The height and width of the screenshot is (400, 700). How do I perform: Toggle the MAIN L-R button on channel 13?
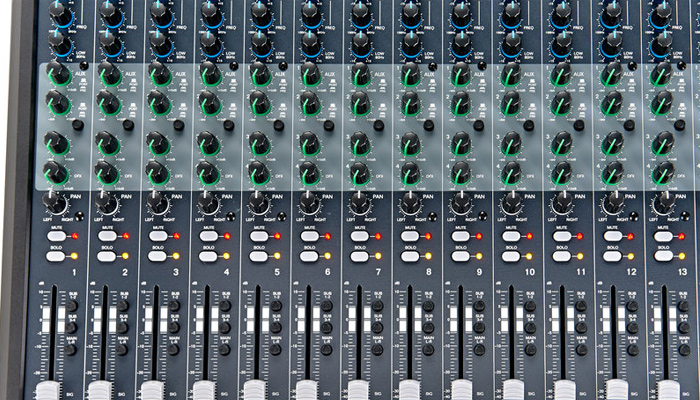(684, 350)
